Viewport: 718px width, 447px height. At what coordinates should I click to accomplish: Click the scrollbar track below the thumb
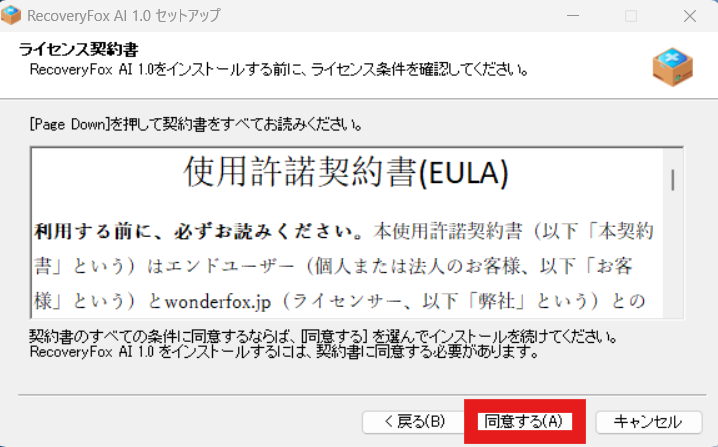click(x=673, y=254)
